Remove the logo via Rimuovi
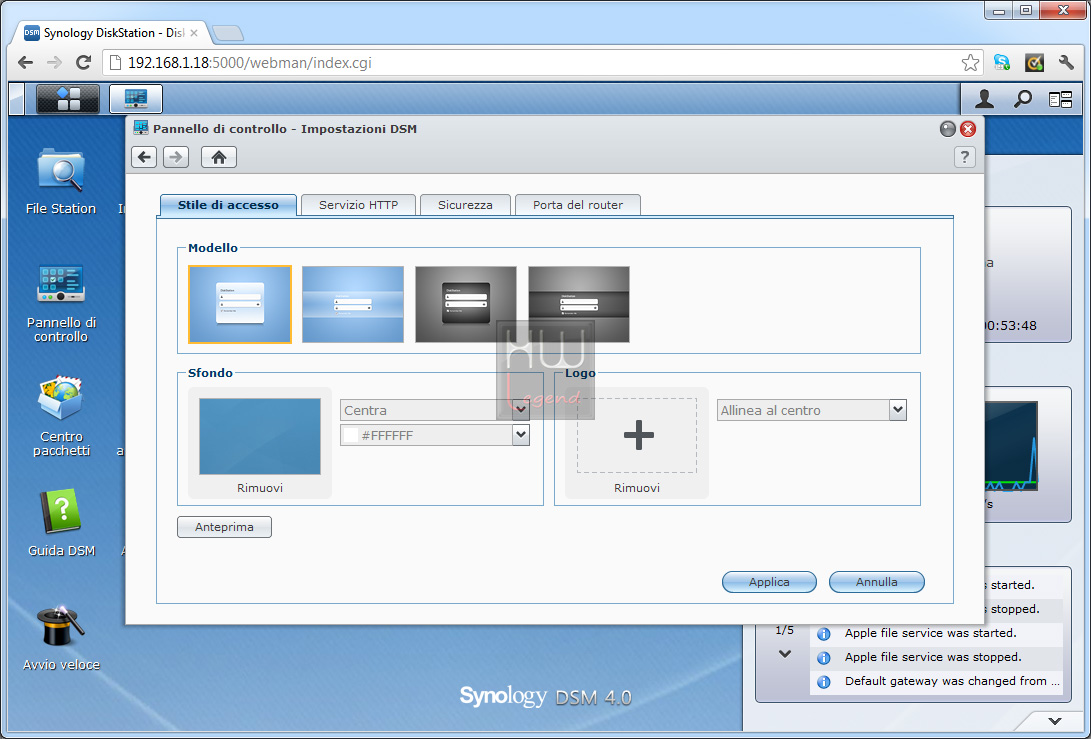The height and width of the screenshot is (739, 1091). pyautogui.click(x=637, y=488)
